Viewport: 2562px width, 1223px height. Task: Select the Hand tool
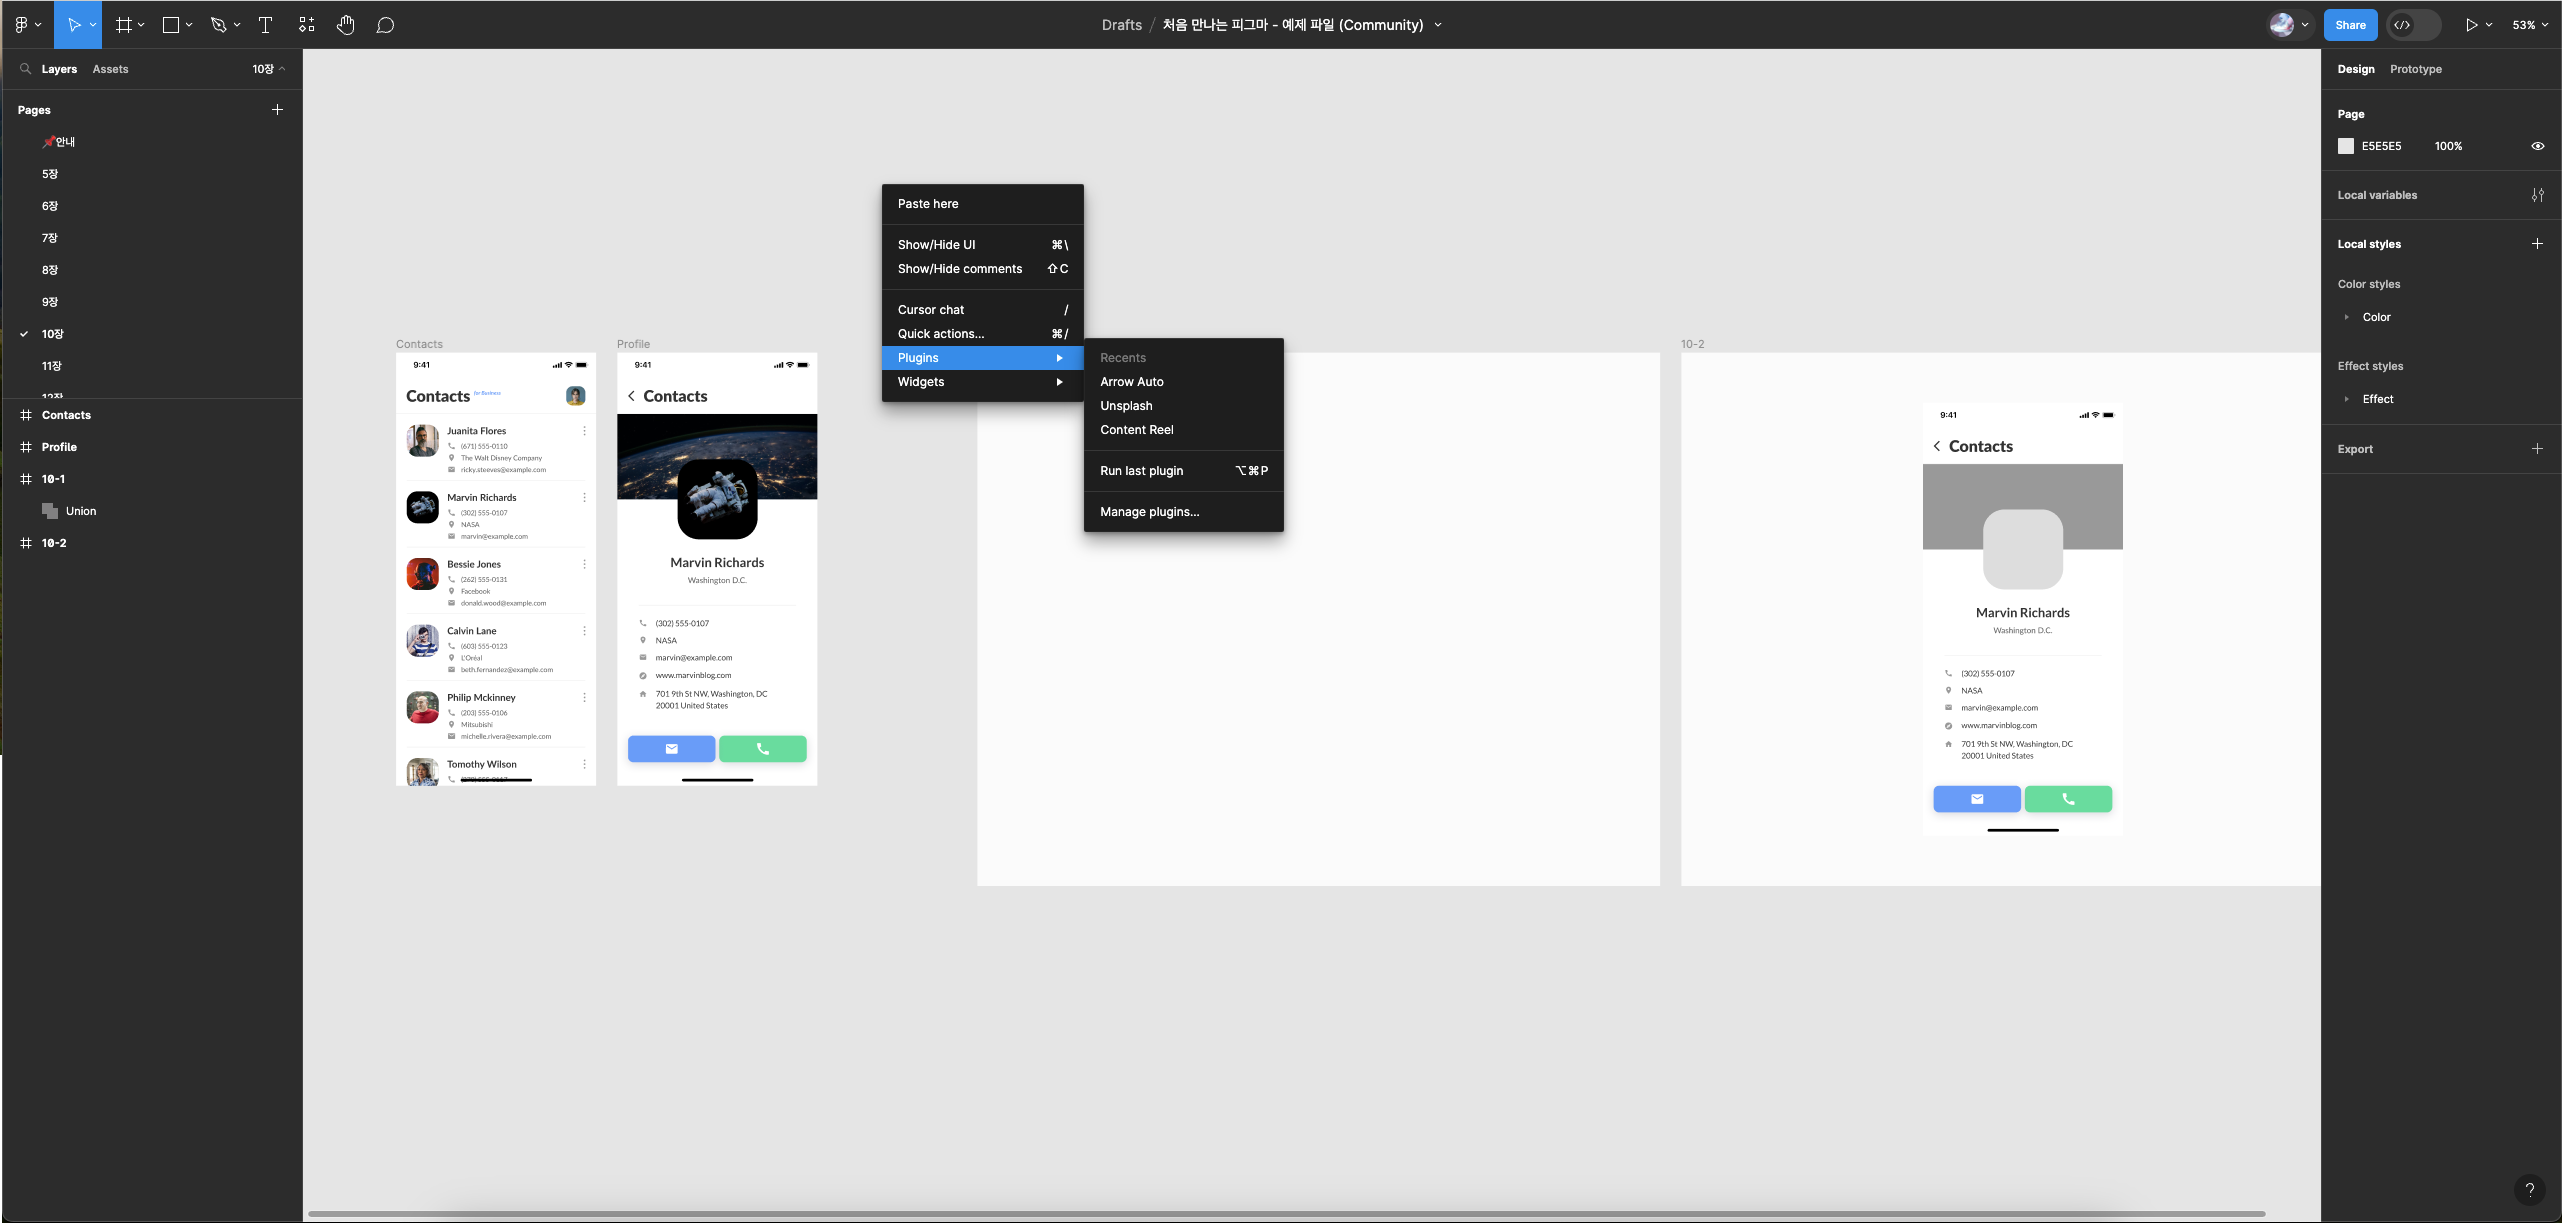point(345,25)
